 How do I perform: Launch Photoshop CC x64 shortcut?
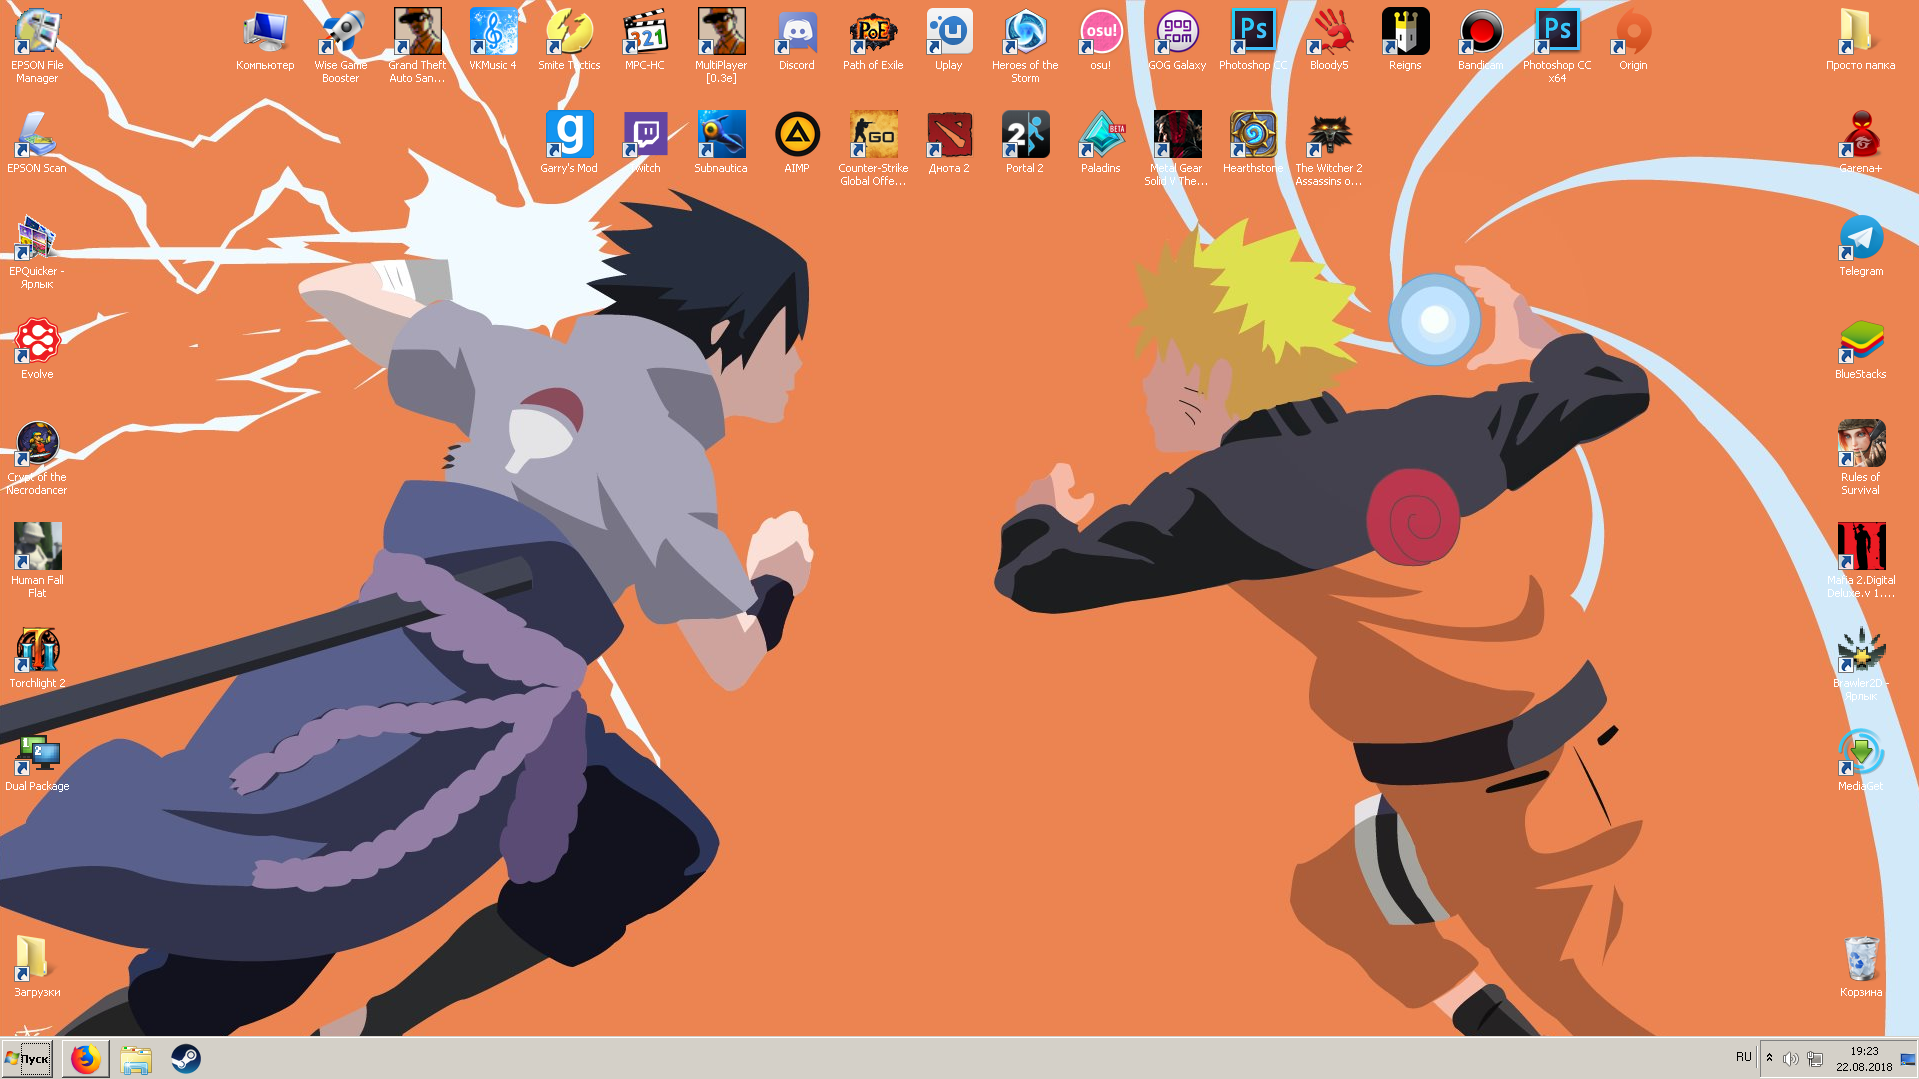click(1557, 45)
